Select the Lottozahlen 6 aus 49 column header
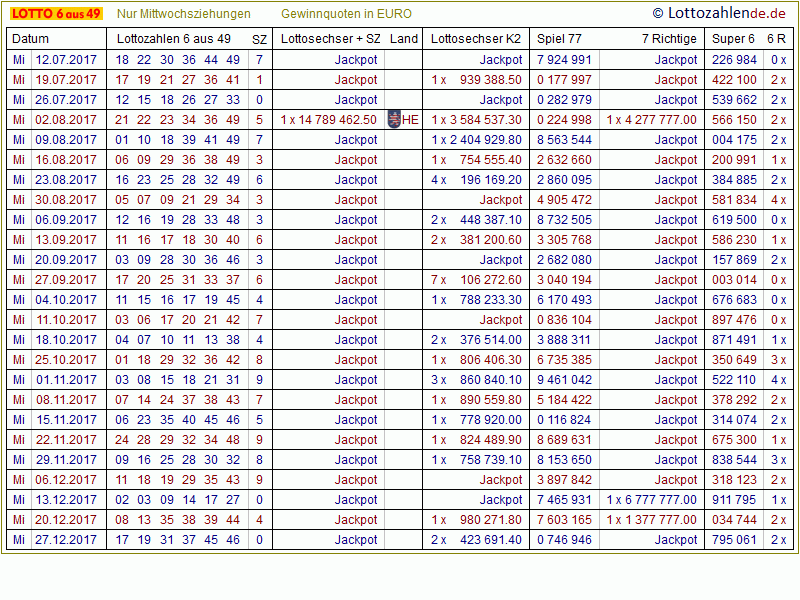 [174, 39]
